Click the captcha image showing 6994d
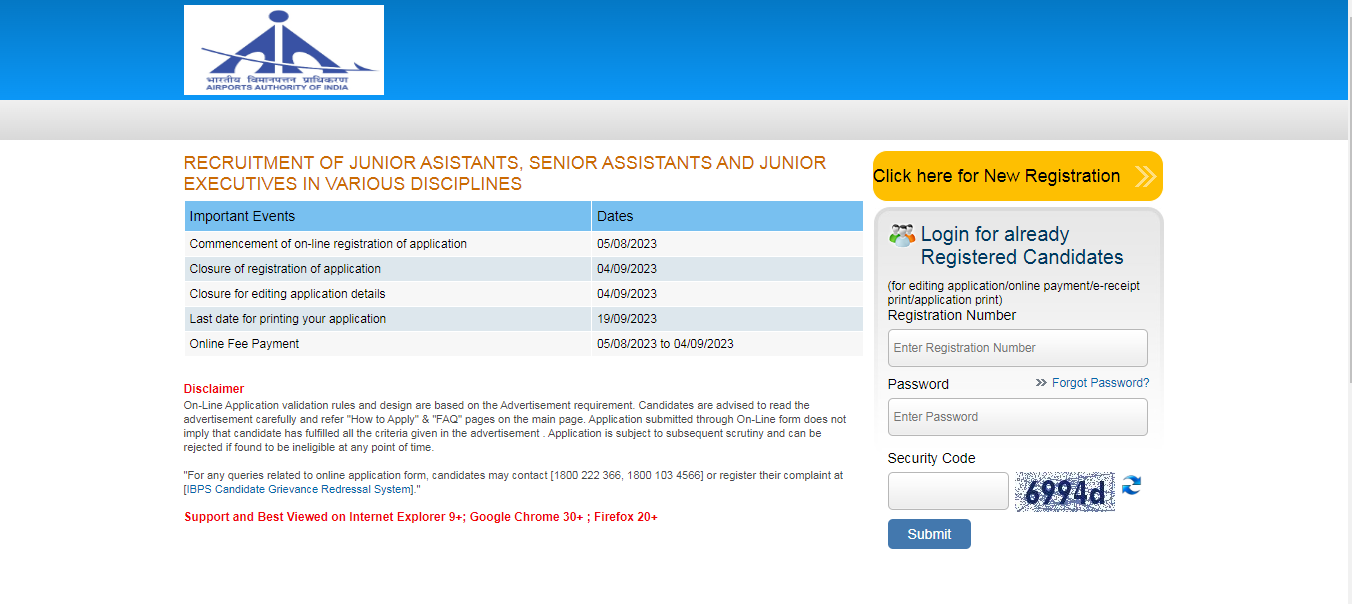The height and width of the screenshot is (604, 1352). point(1064,492)
